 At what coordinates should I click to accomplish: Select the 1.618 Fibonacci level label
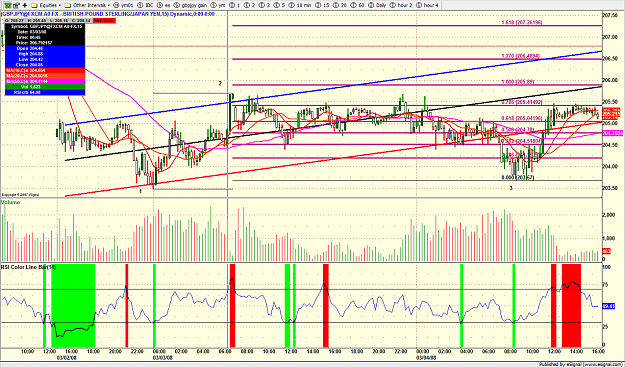(521, 22)
